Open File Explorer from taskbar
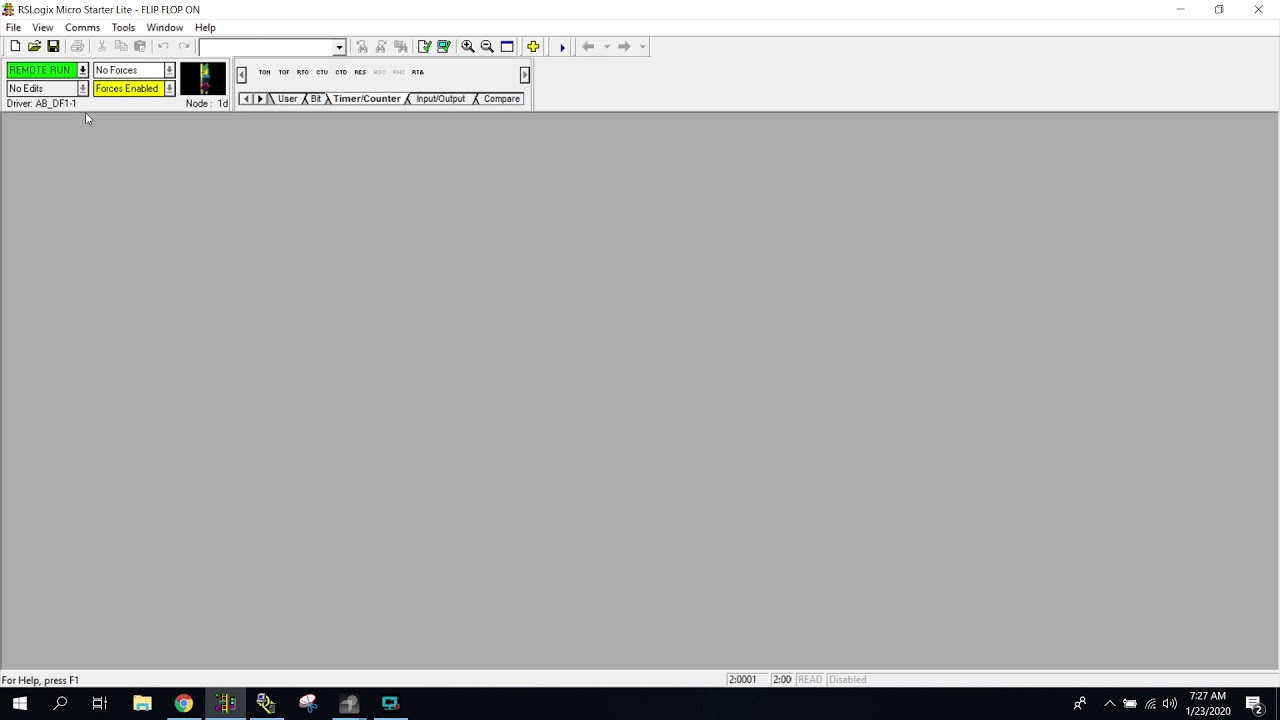The width and height of the screenshot is (1280, 720). pyautogui.click(x=142, y=703)
